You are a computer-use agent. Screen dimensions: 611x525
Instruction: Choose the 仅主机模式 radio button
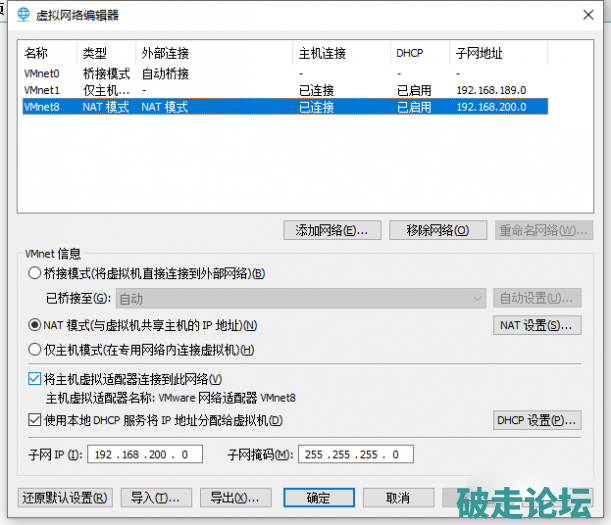36,350
